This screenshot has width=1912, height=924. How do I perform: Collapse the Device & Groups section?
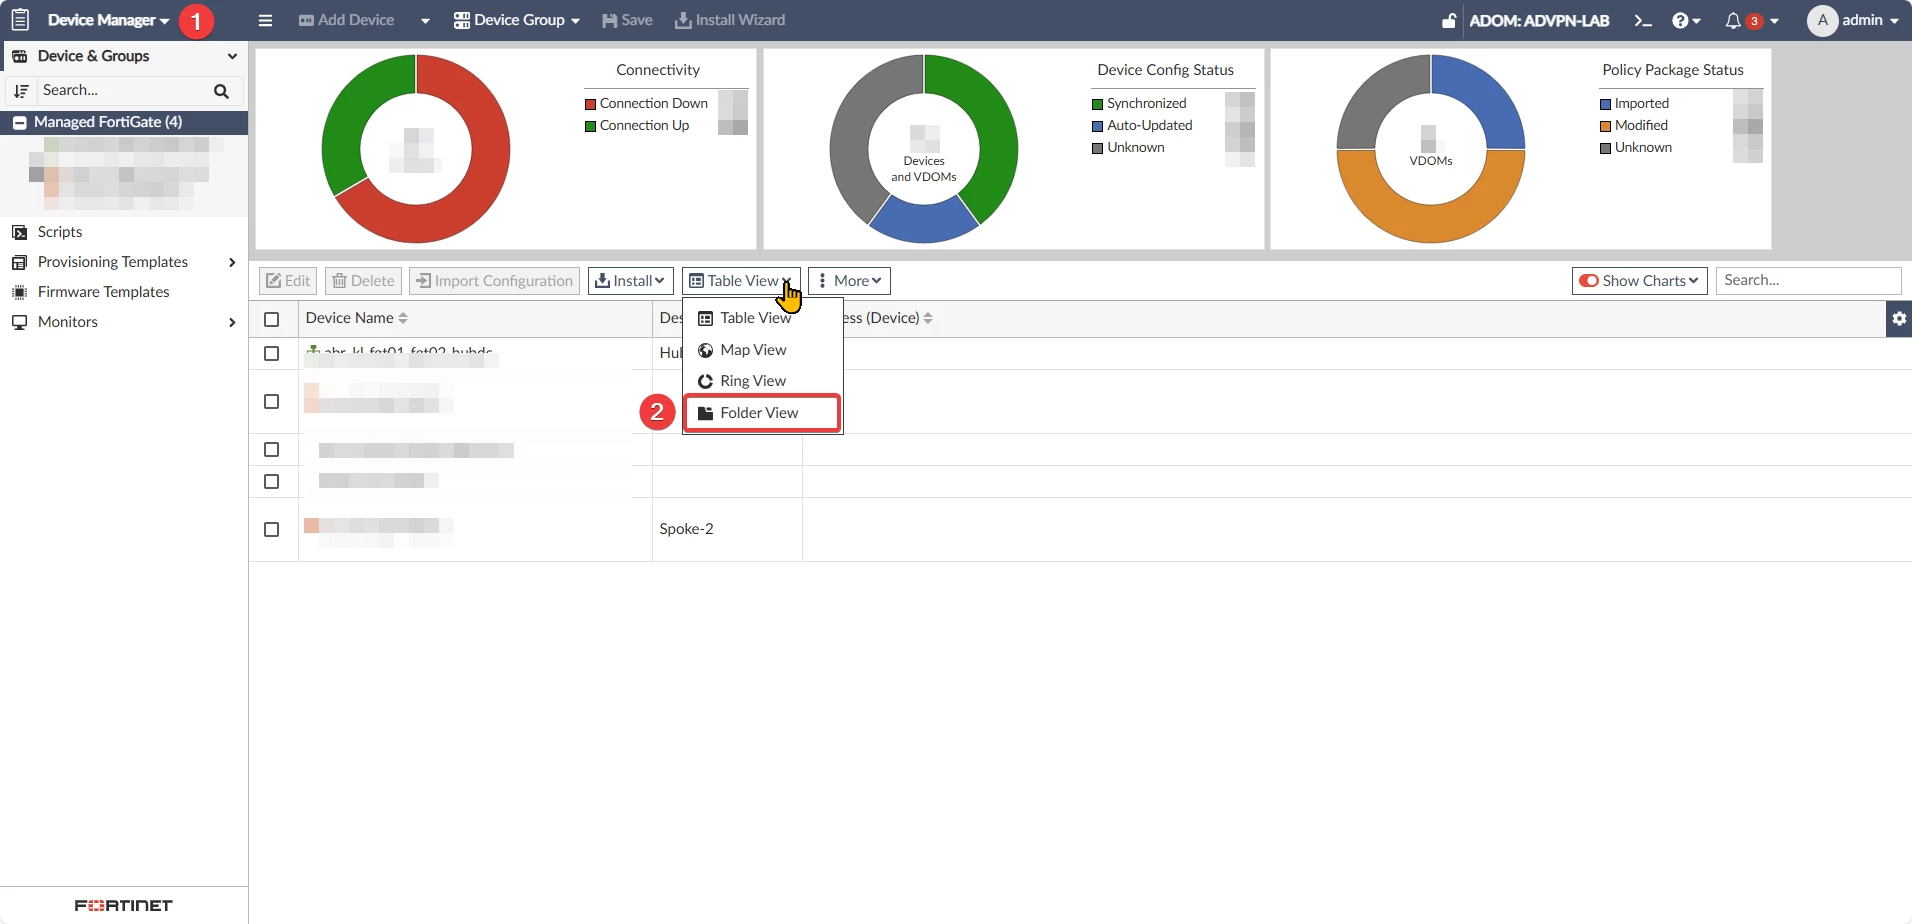232,56
